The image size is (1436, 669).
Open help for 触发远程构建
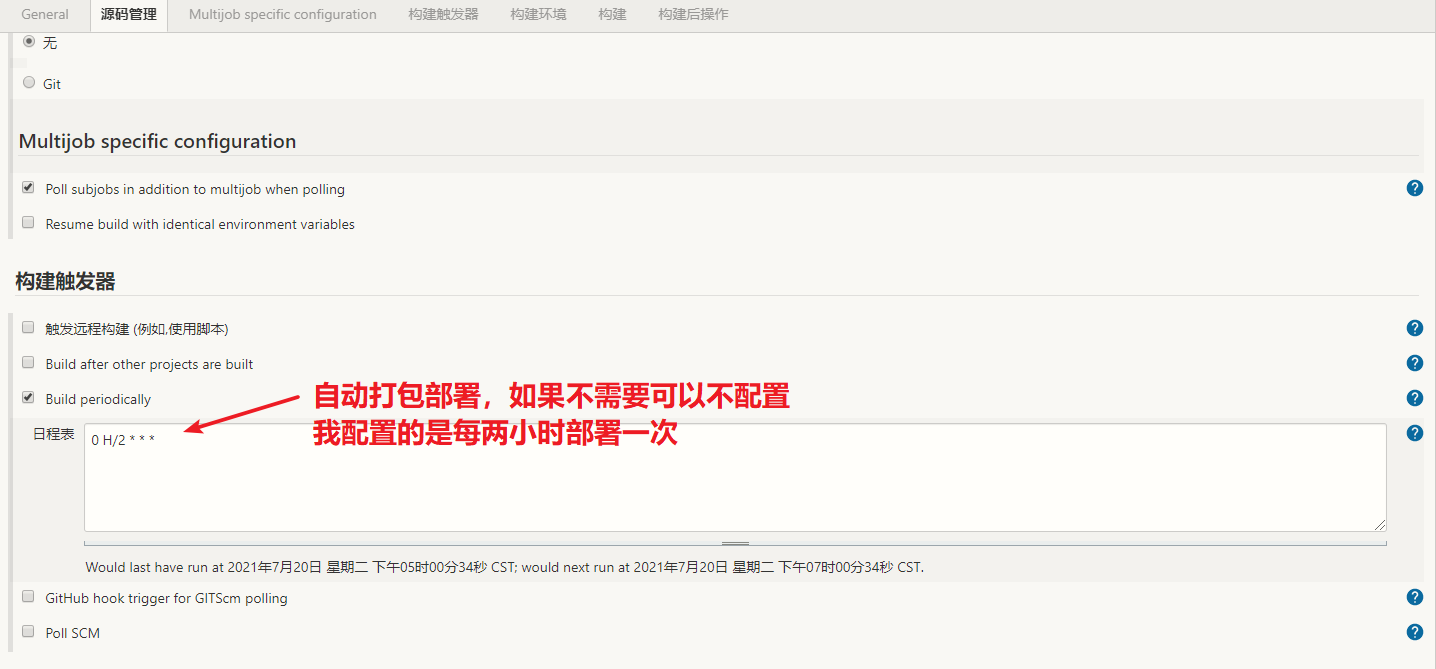click(1414, 327)
